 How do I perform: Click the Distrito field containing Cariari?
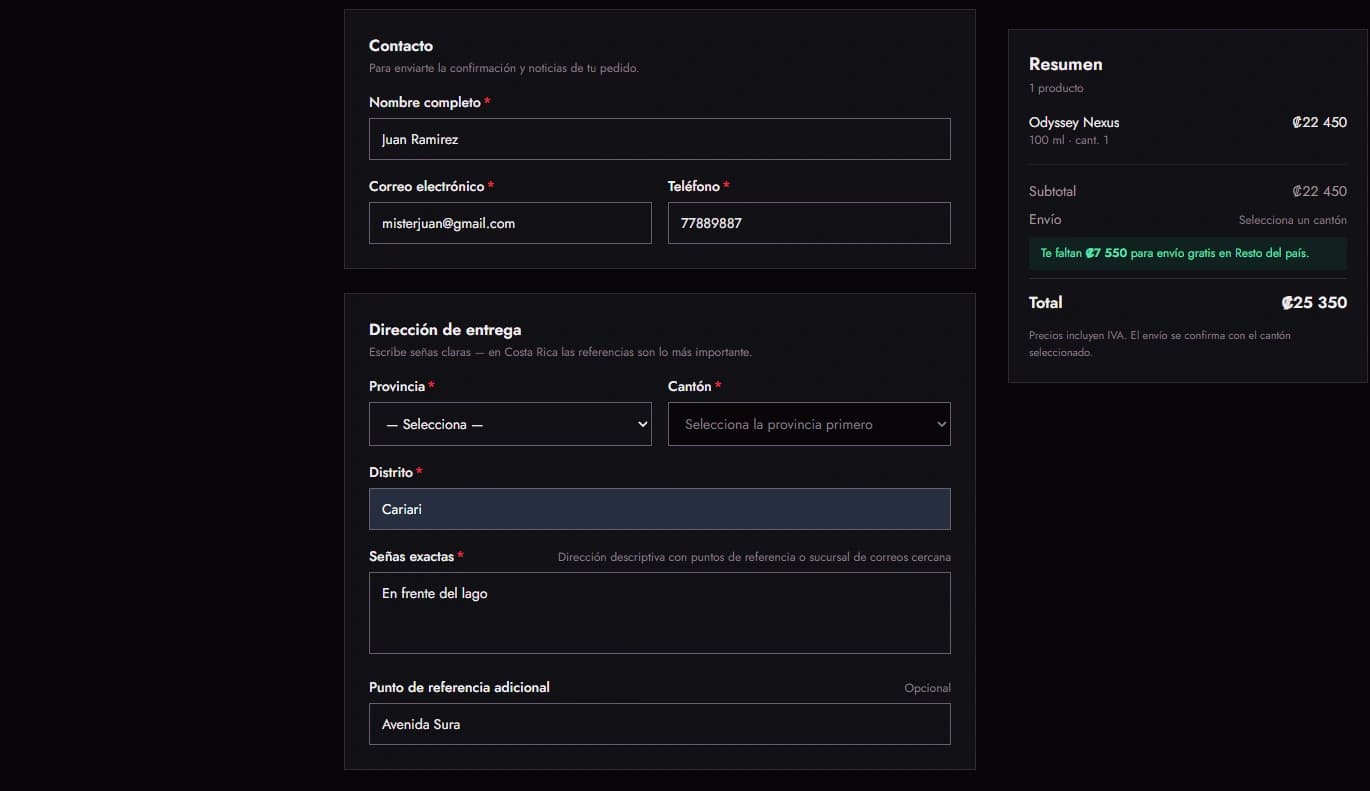pos(660,509)
